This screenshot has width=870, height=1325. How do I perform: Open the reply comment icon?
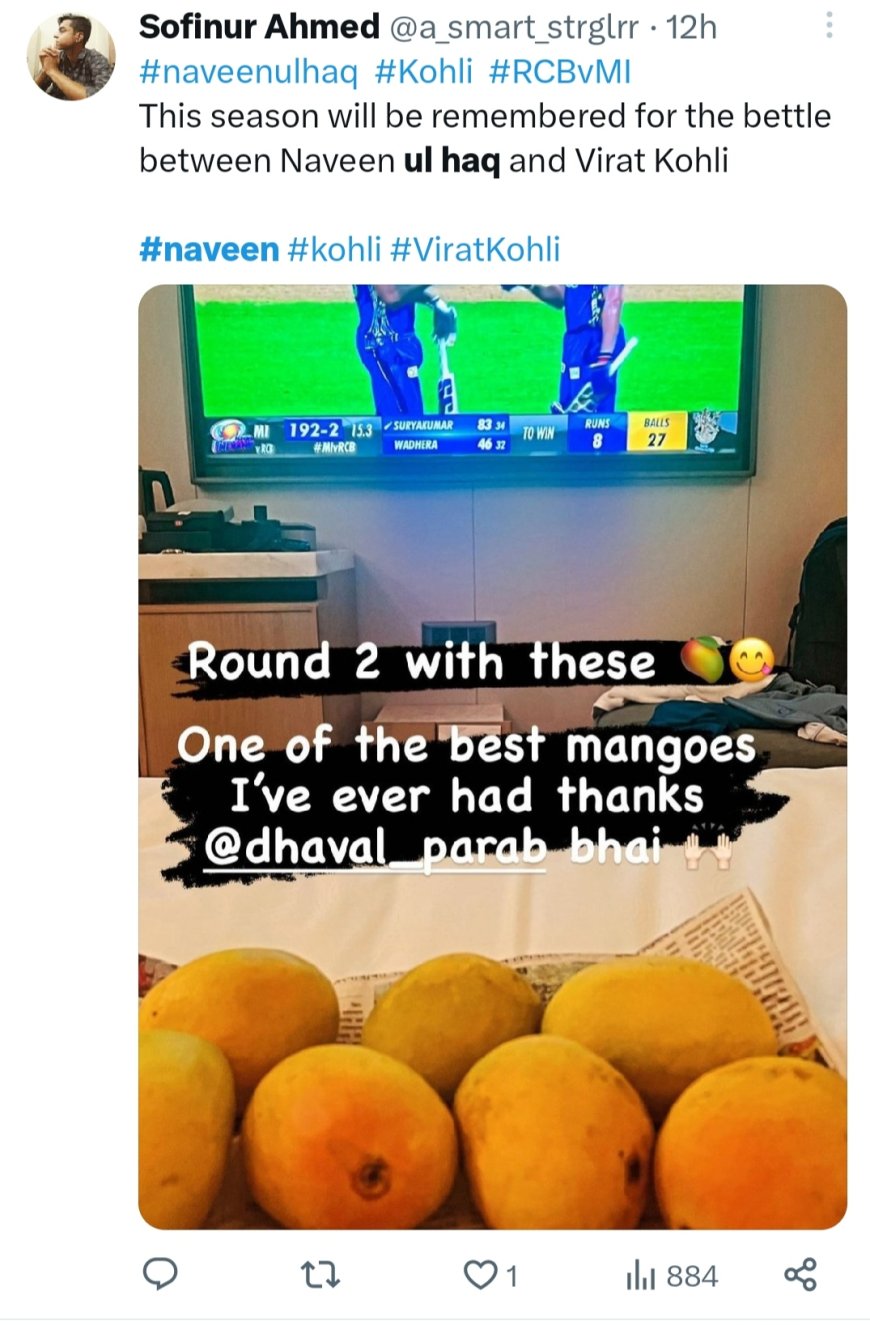tap(161, 1273)
